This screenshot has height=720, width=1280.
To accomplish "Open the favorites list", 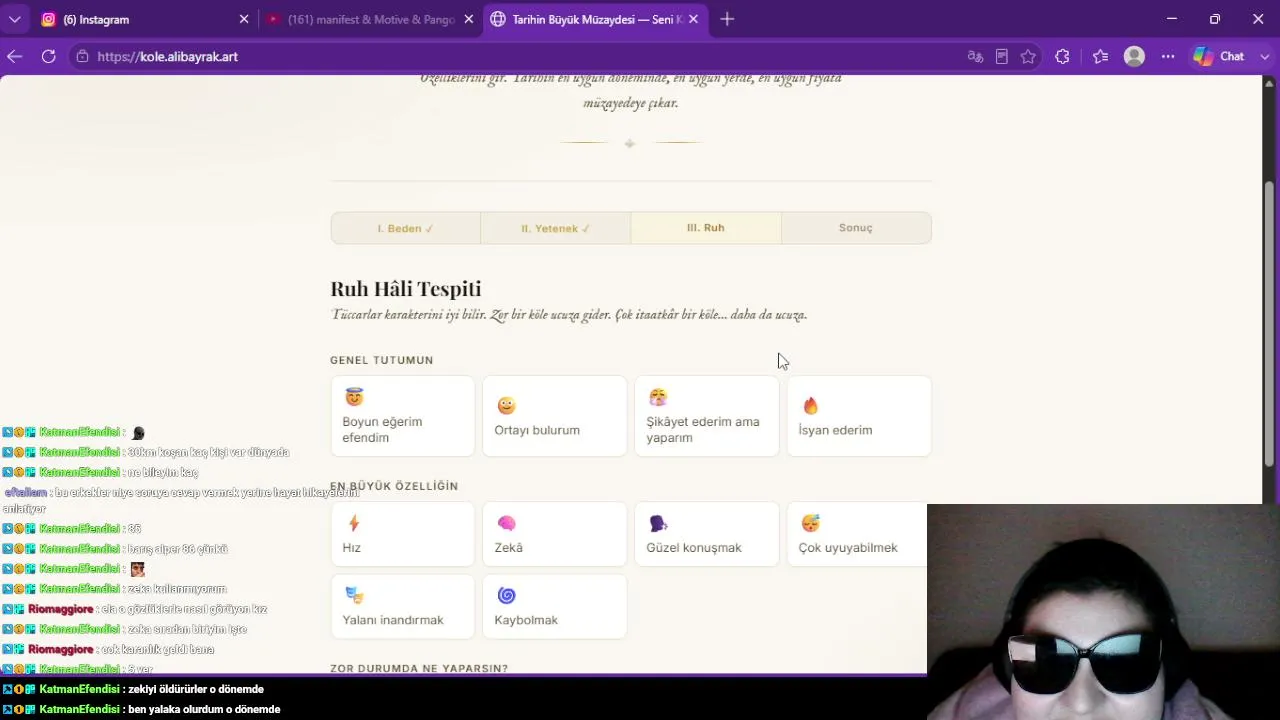I will pyautogui.click(x=1100, y=57).
